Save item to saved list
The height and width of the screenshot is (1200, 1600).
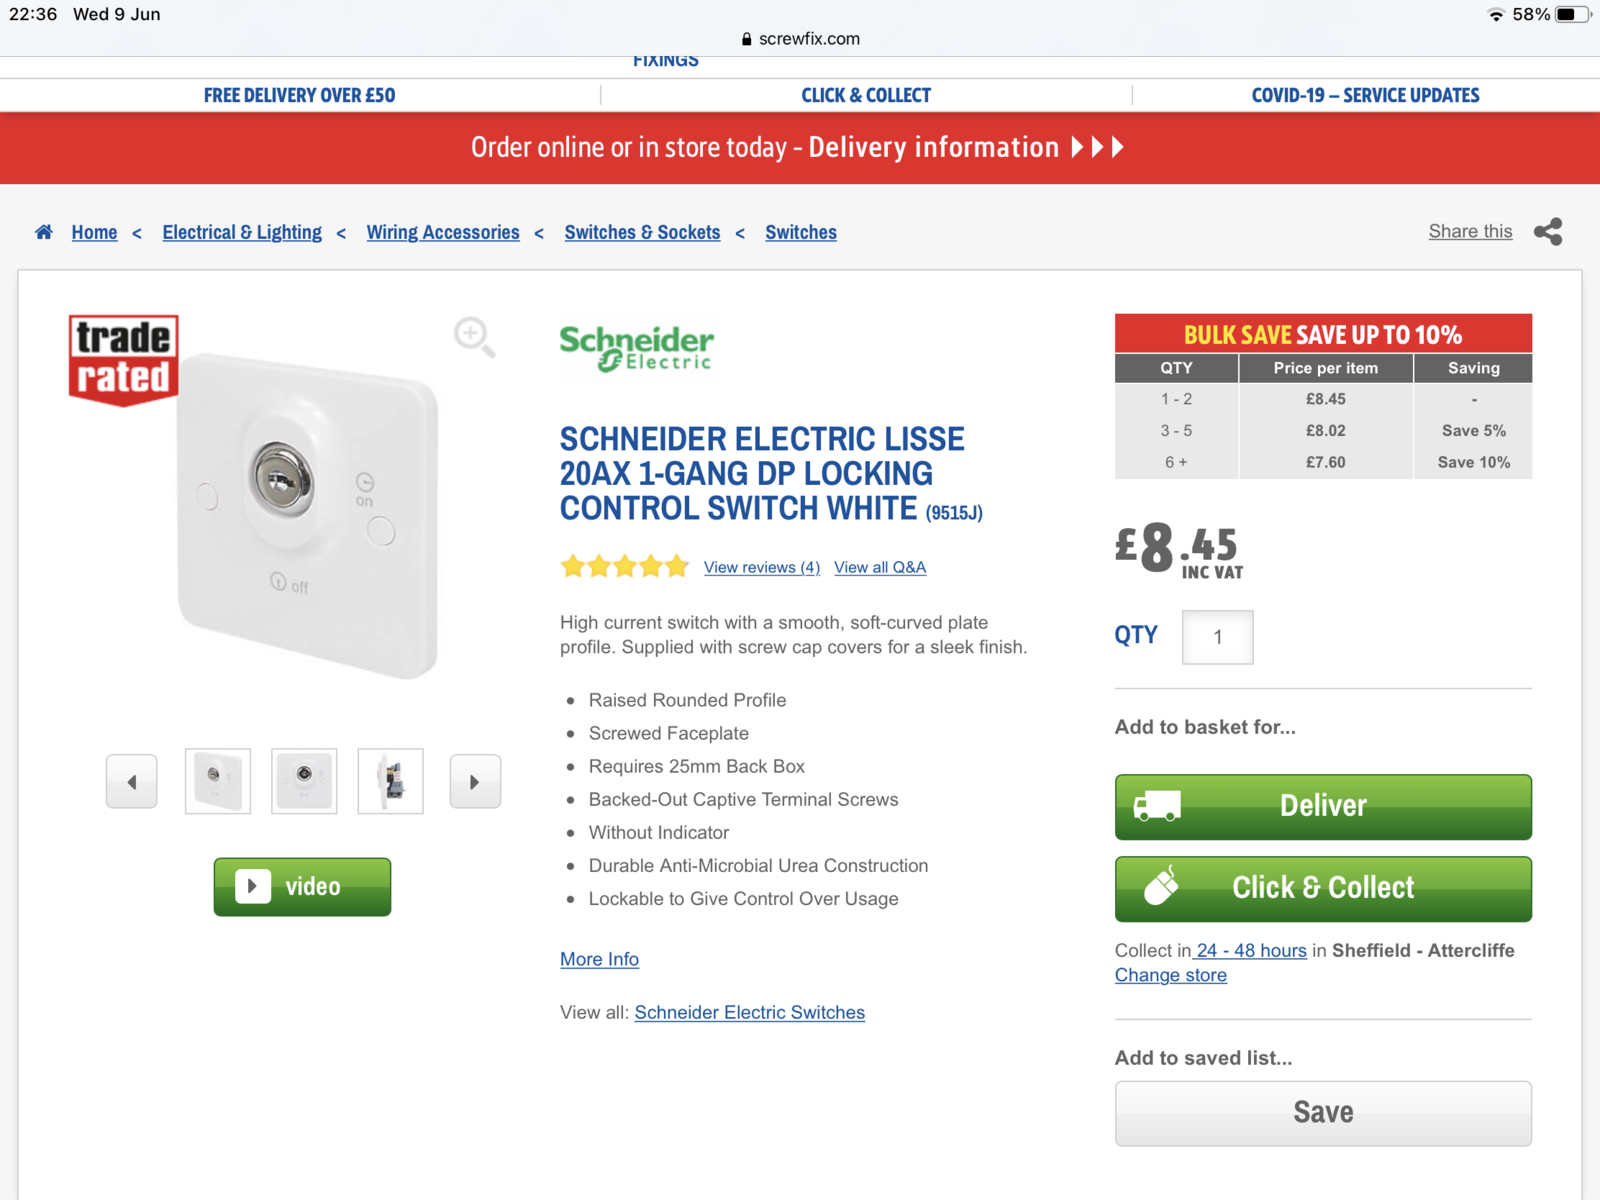coord(1323,1113)
